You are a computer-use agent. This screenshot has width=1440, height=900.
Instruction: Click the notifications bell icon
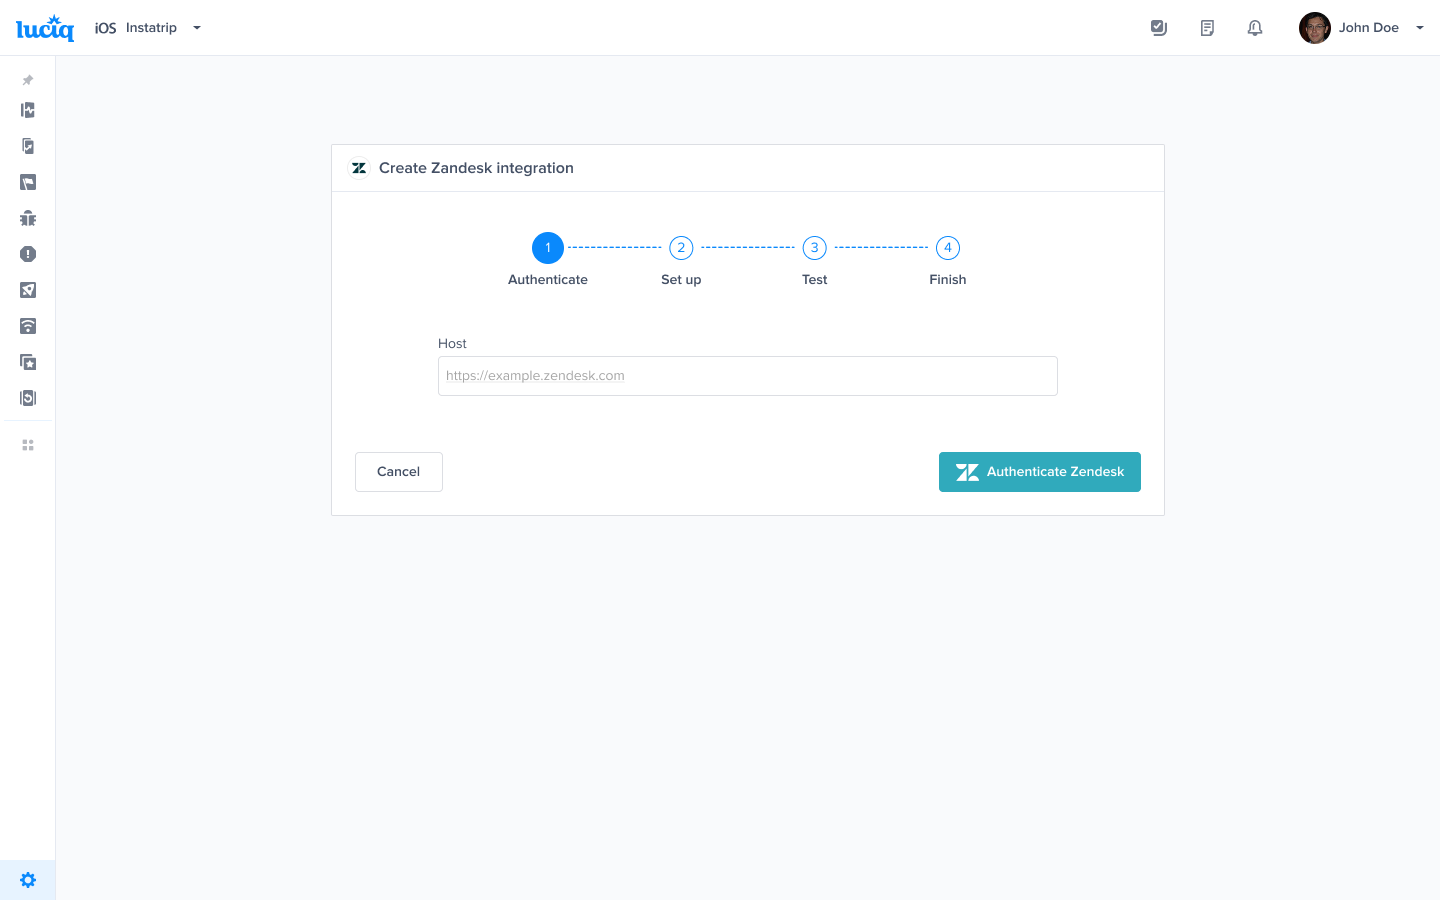click(x=1255, y=27)
